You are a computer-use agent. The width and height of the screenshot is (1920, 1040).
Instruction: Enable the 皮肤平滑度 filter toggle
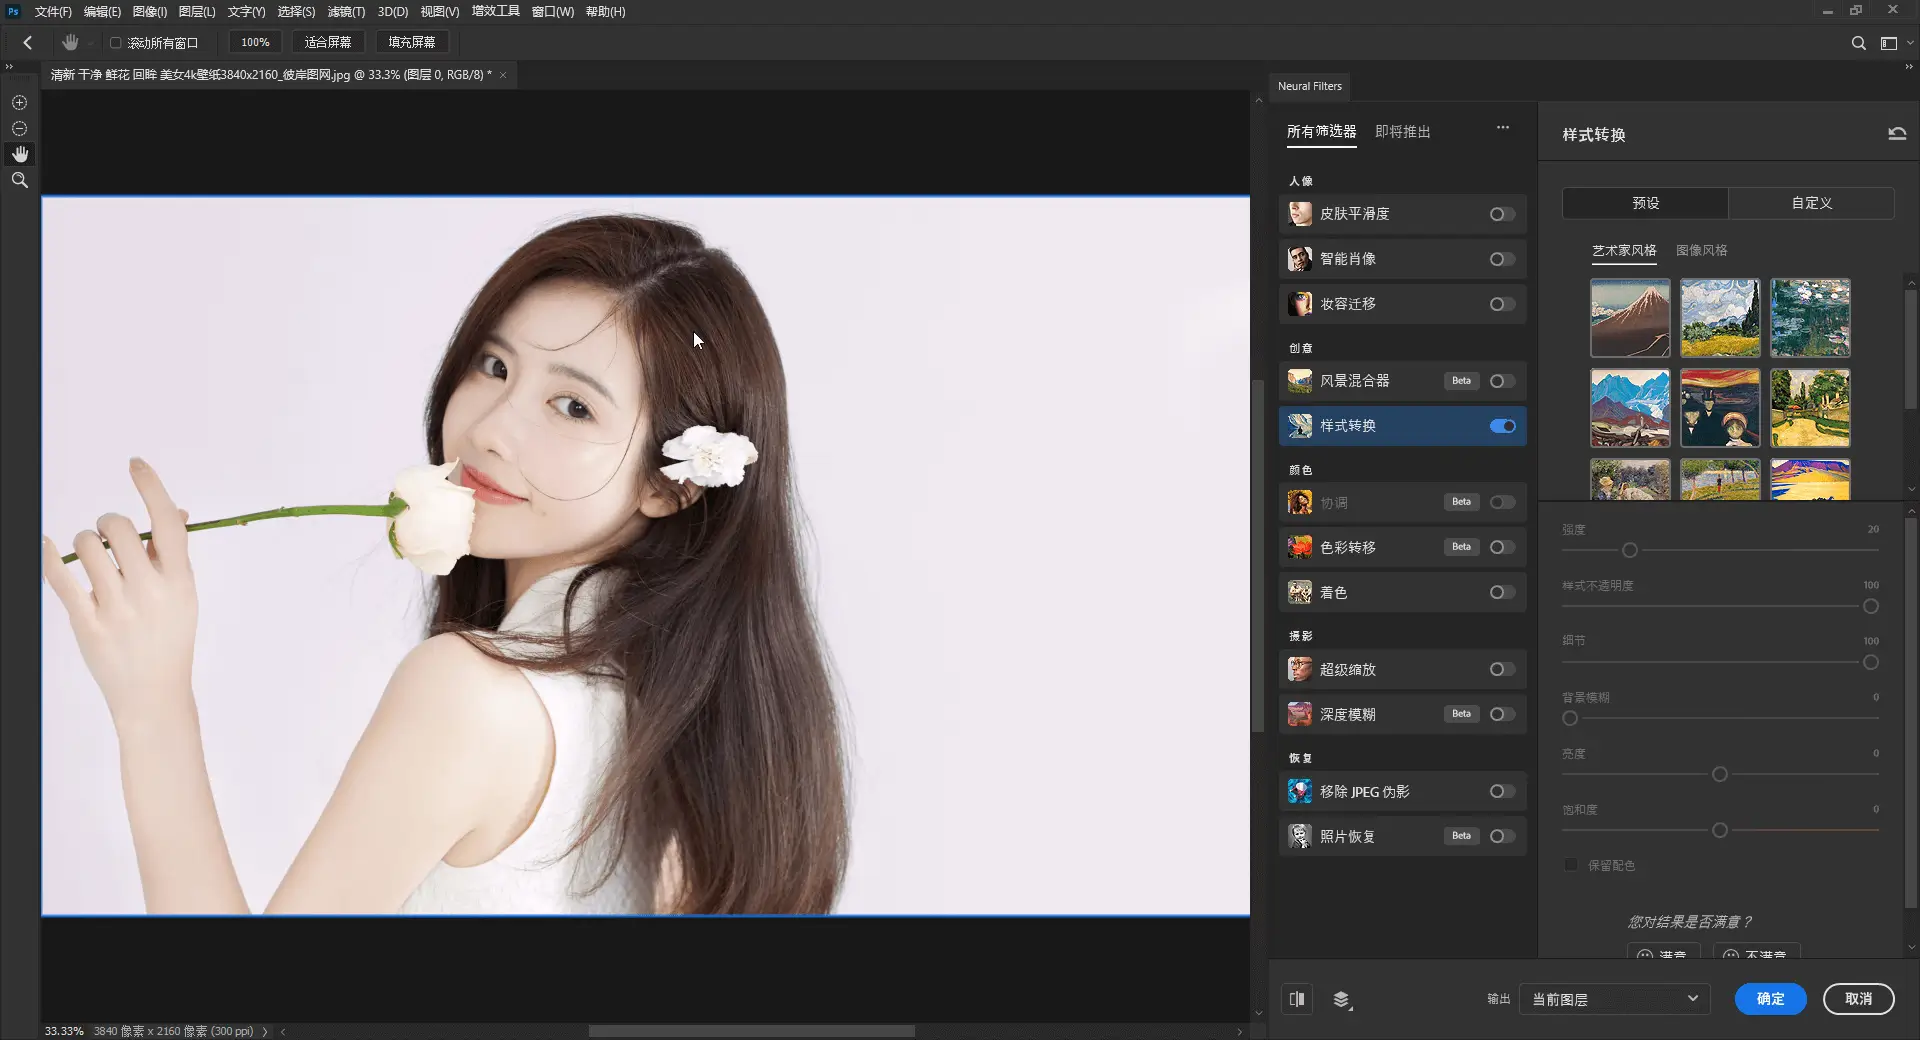(x=1500, y=213)
